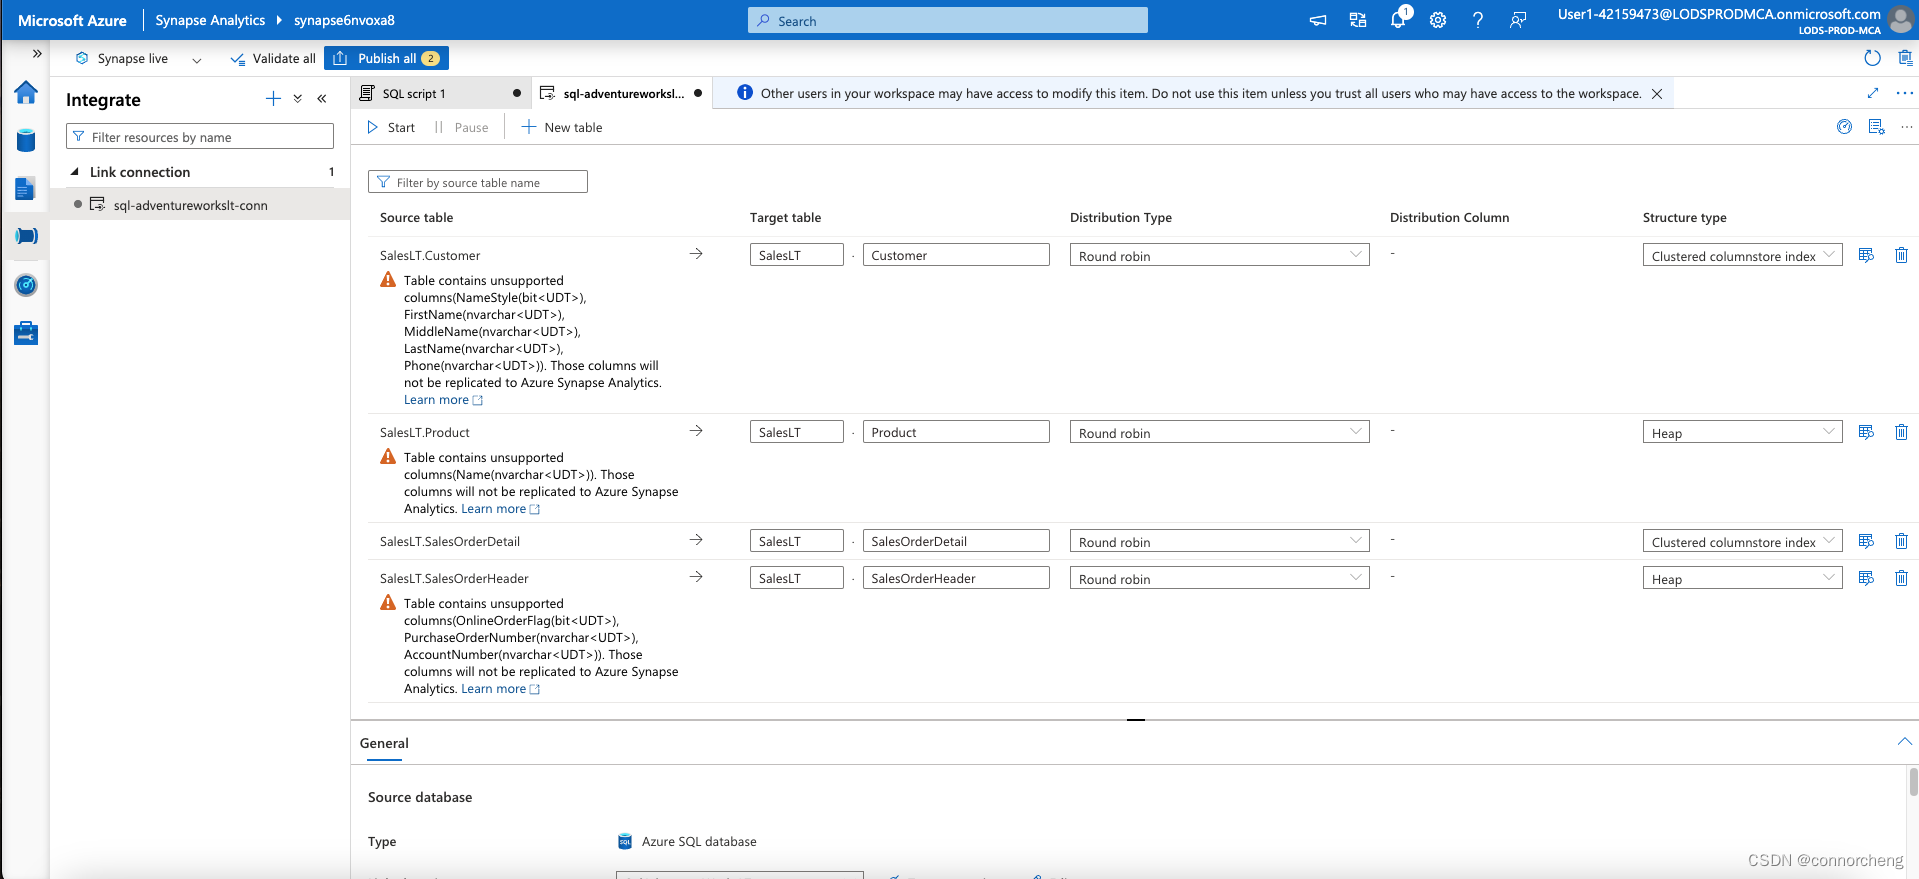
Task: Edit column mapping for Customer table
Action: click(x=1866, y=255)
